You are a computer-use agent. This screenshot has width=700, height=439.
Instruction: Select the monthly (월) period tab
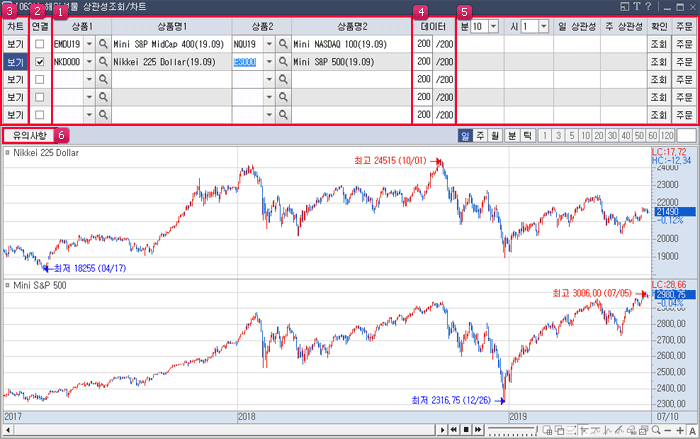pos(495,135)
